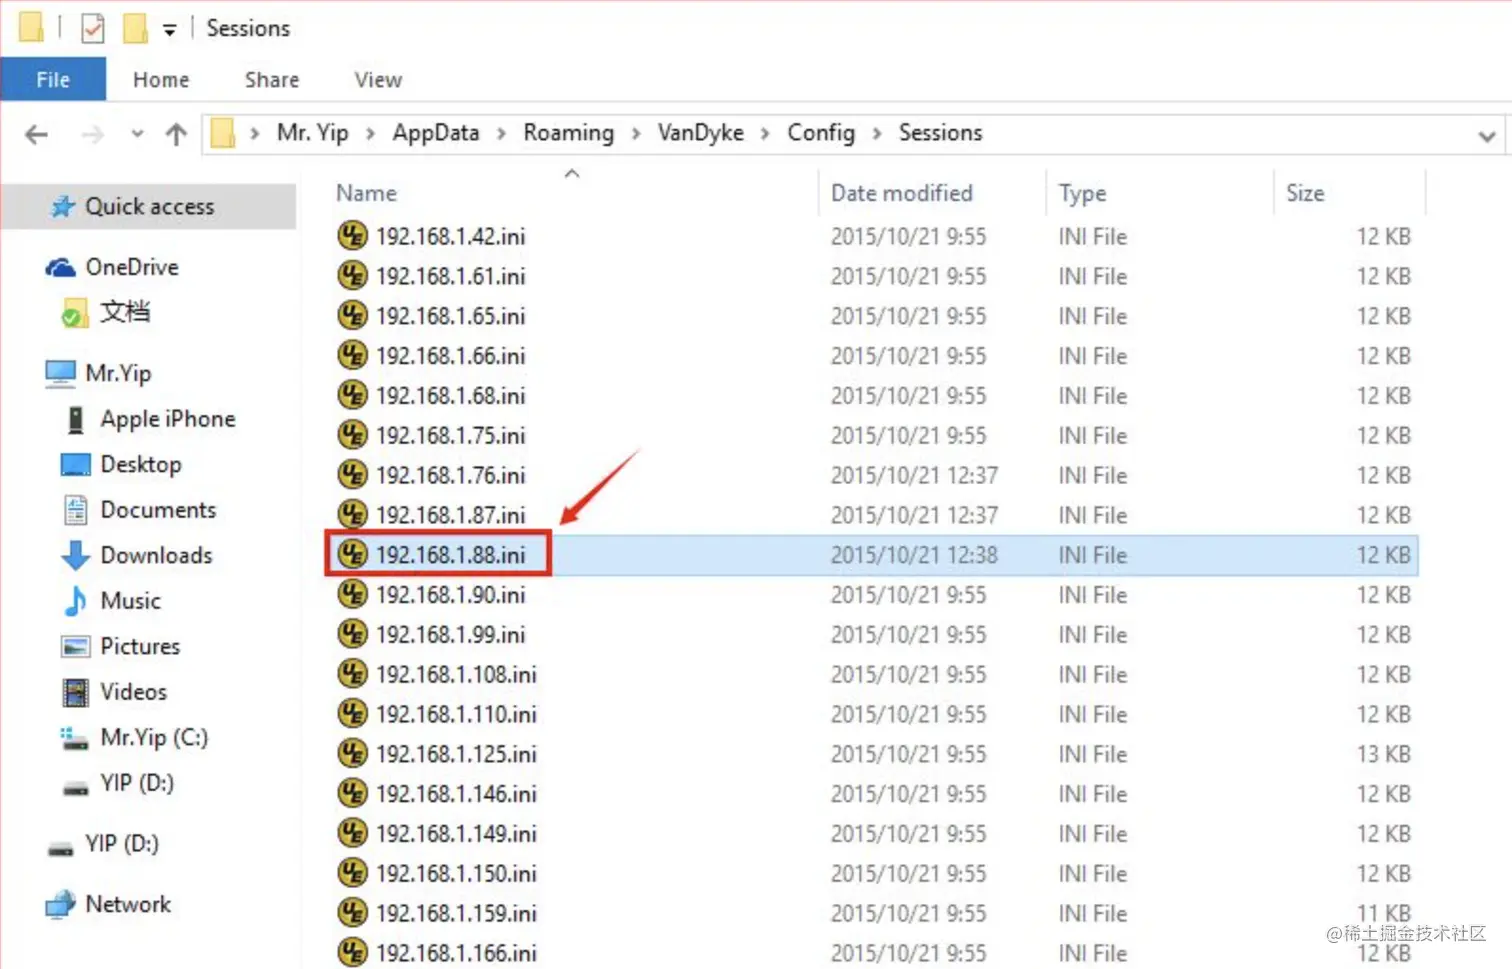Screen dimensions: 1512x969
Task: Open the recent locations dropdown arrow
Action: tap(137, 134)
